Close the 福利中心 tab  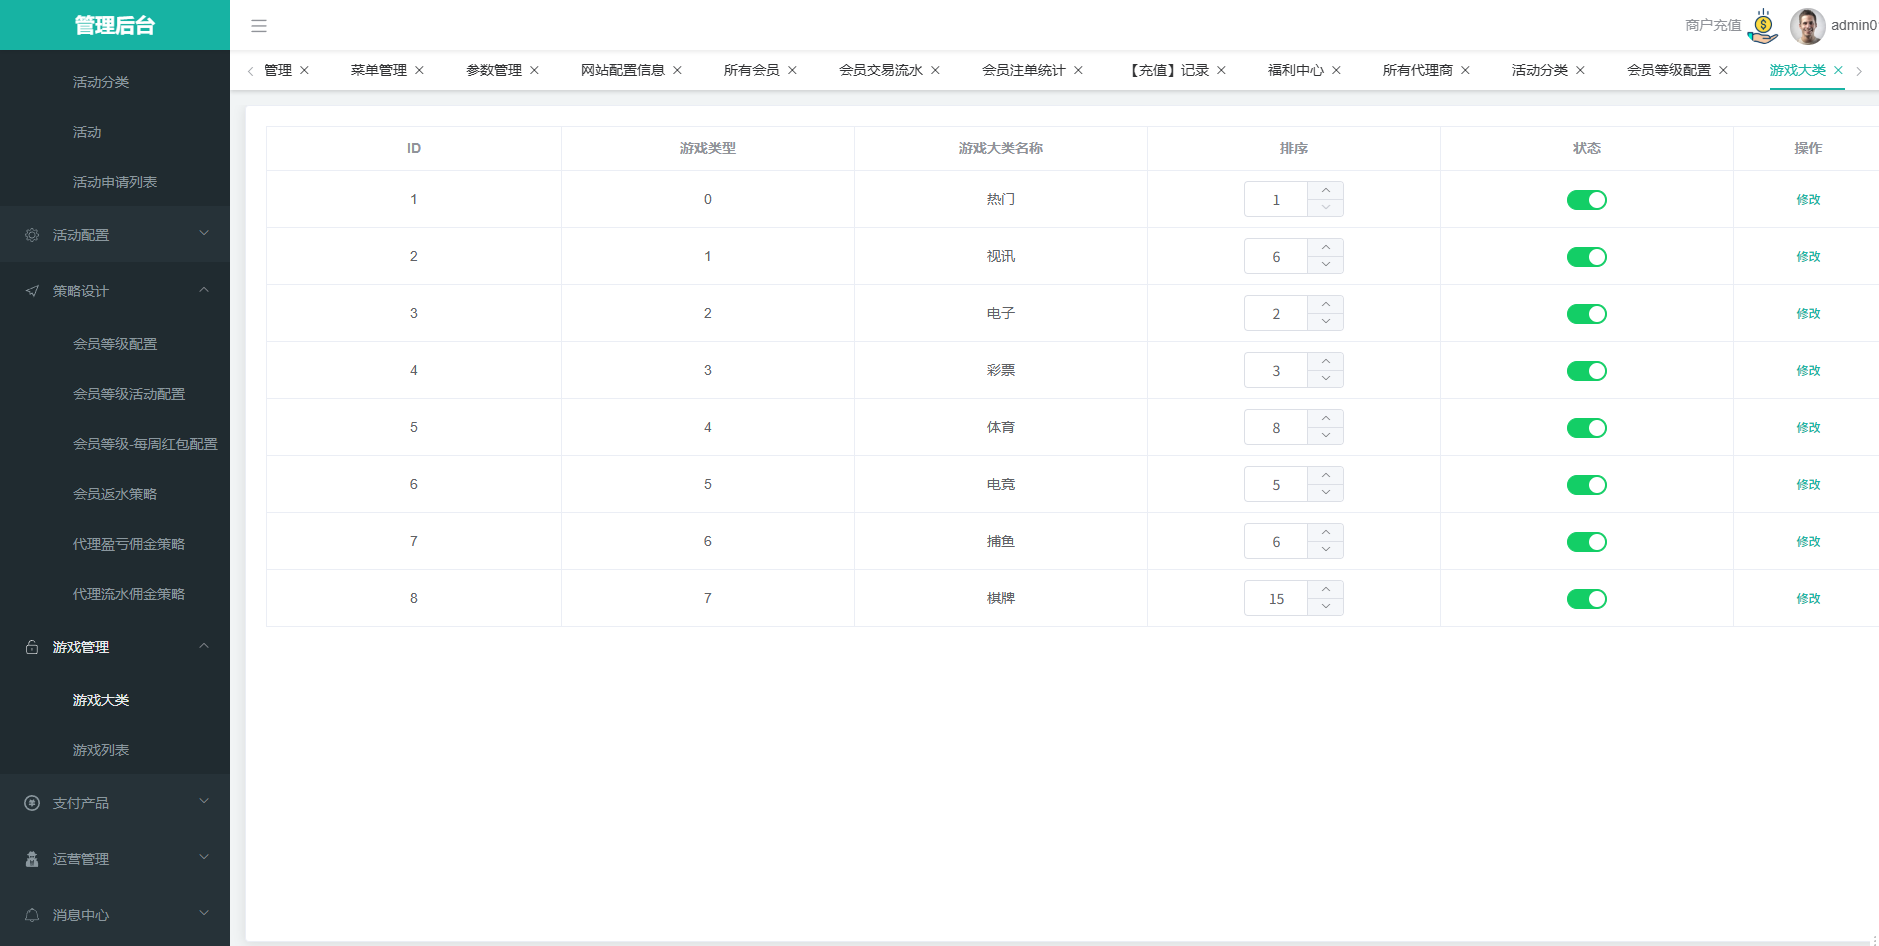coord(1336,70)
